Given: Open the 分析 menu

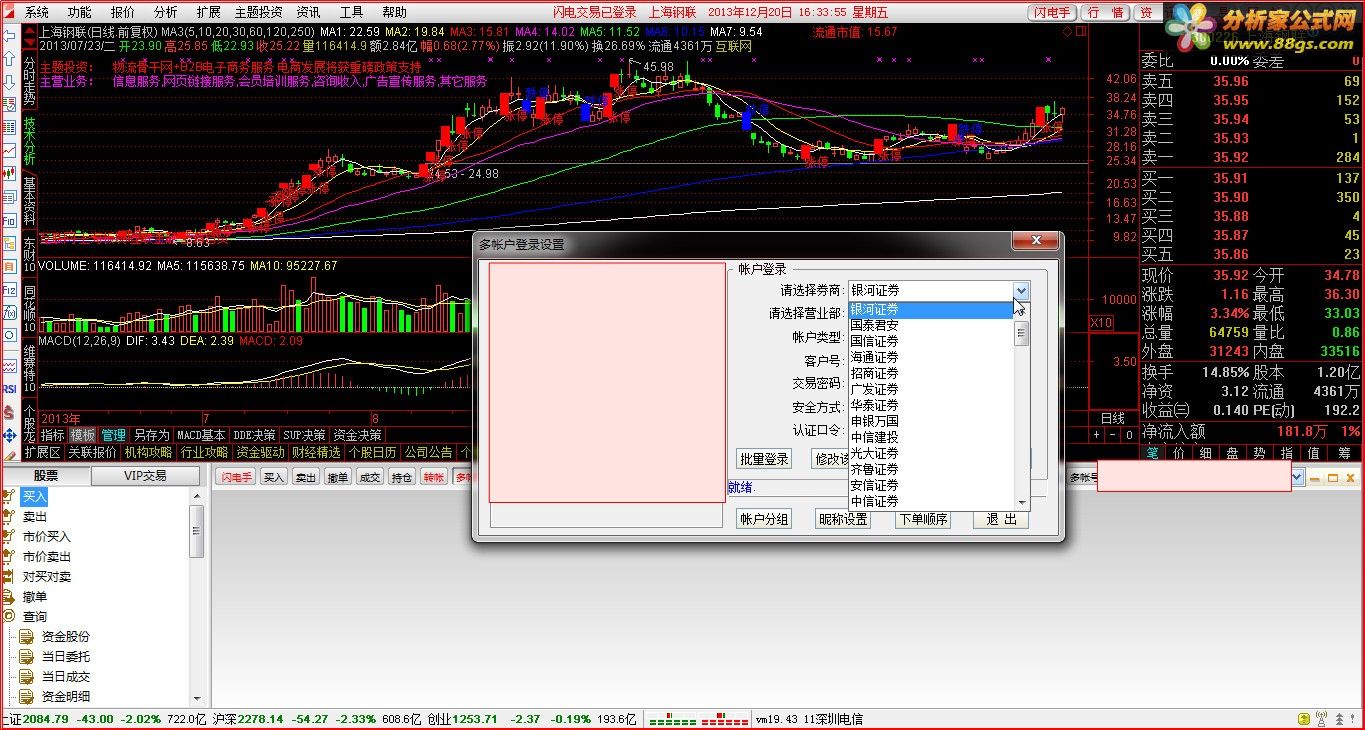Looking at the screenshot, I should click(x=165, y=12).
